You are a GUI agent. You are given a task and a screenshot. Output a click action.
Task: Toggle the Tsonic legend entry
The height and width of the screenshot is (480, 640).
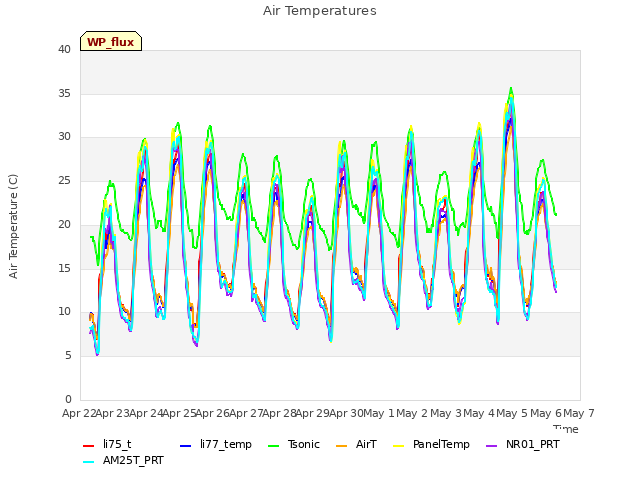click(x=294, y=444)
